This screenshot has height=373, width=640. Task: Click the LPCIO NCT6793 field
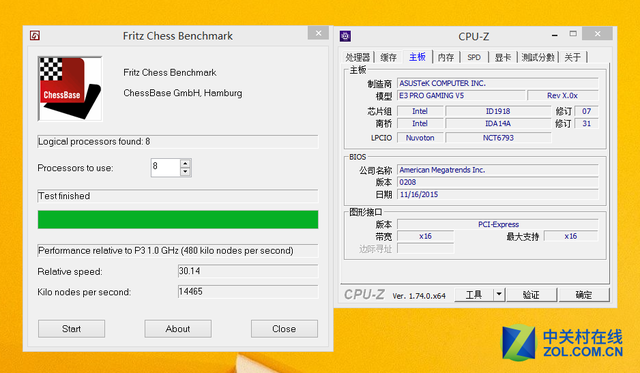[498, 138]
